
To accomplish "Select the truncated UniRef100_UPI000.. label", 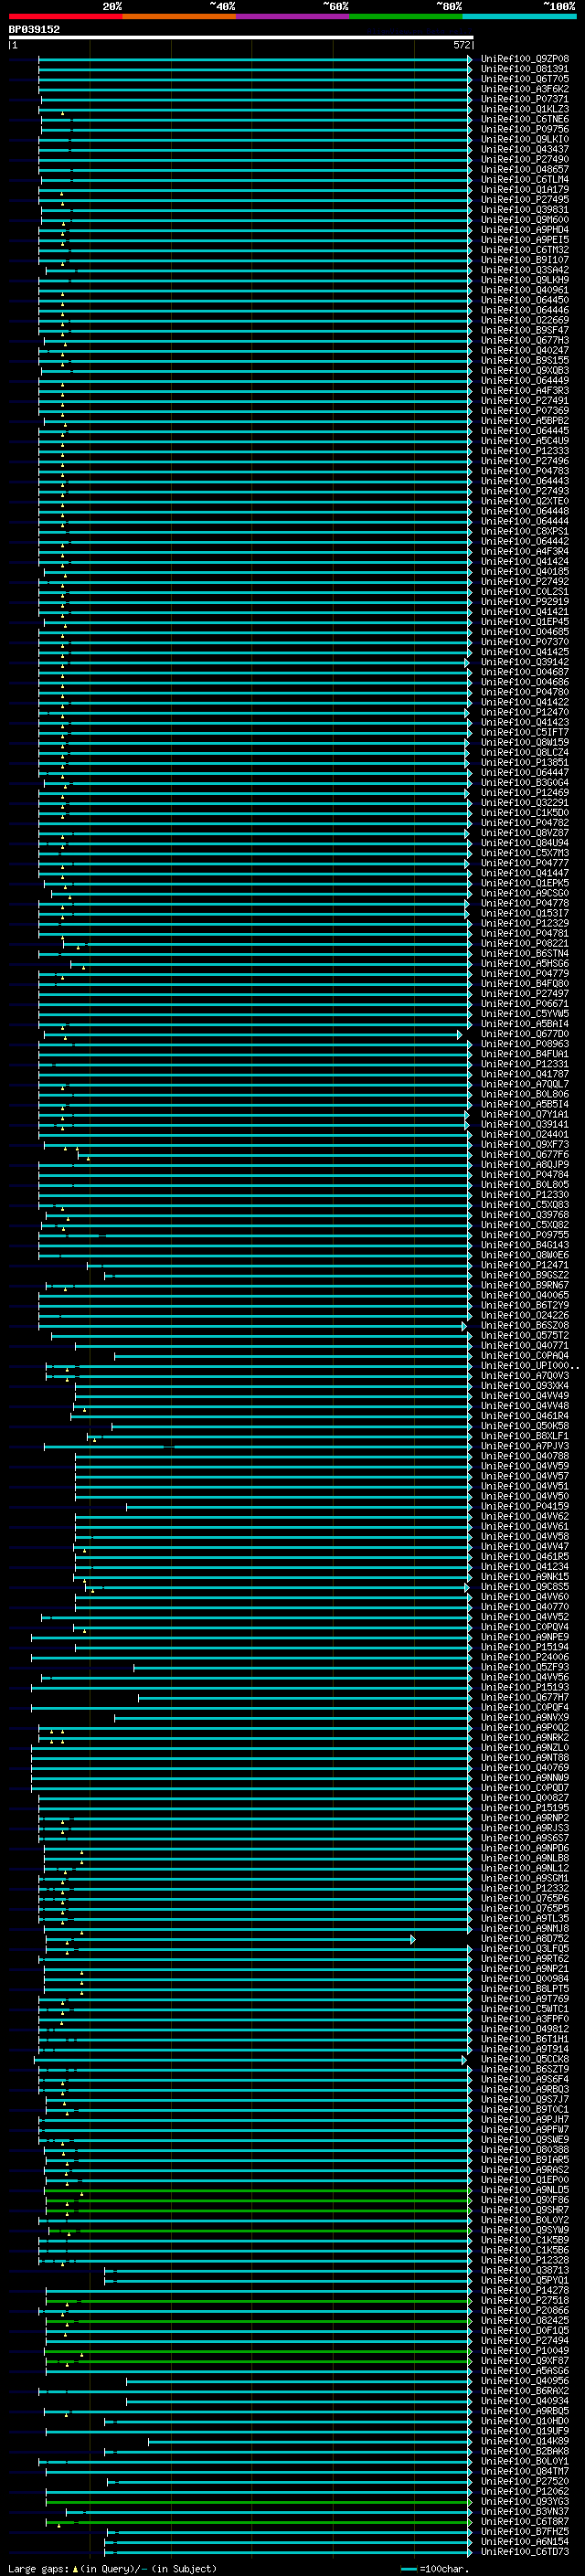I will coord(530,1366).
